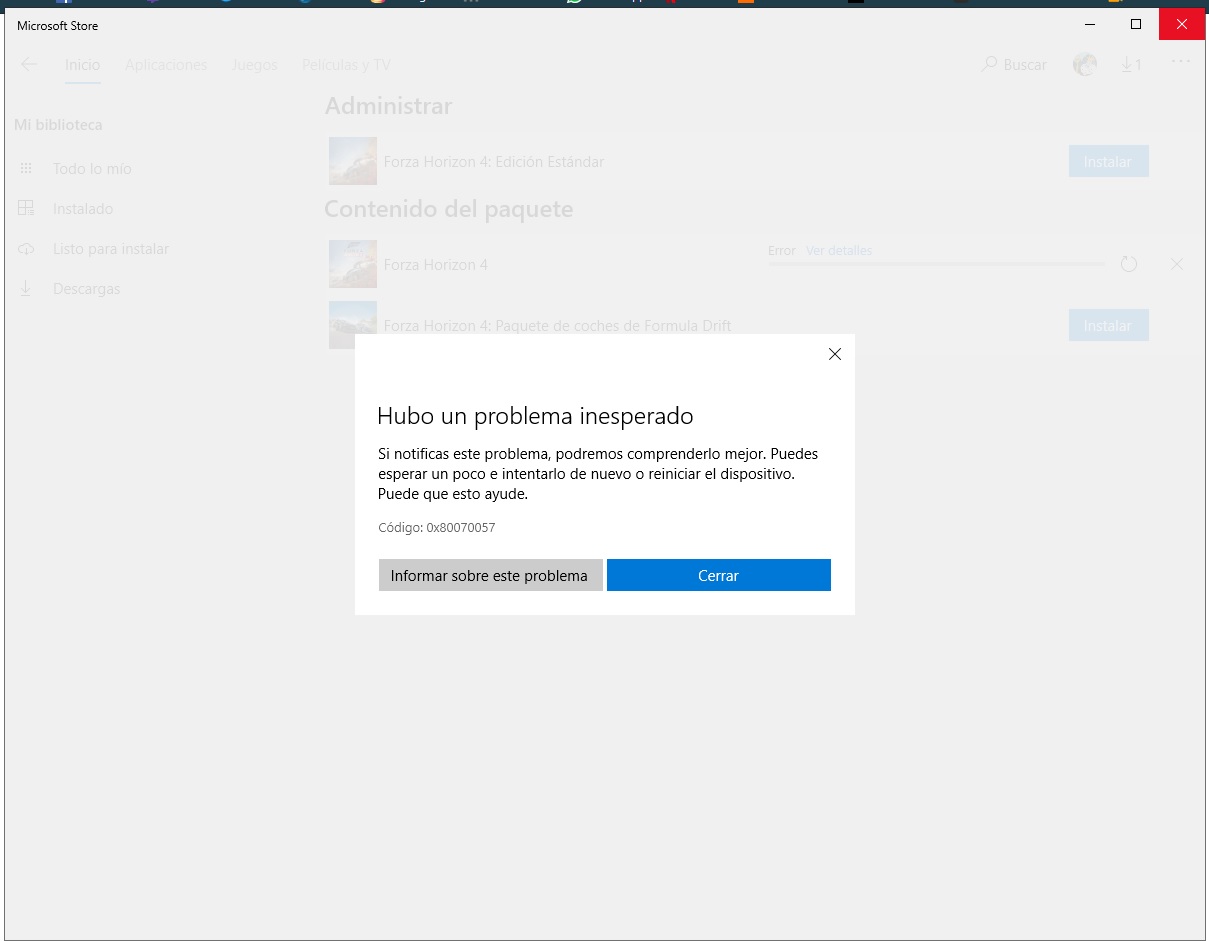Open the user profile avatar
This screenshot has height=941, width=1209.
(x=1085, y=65)
